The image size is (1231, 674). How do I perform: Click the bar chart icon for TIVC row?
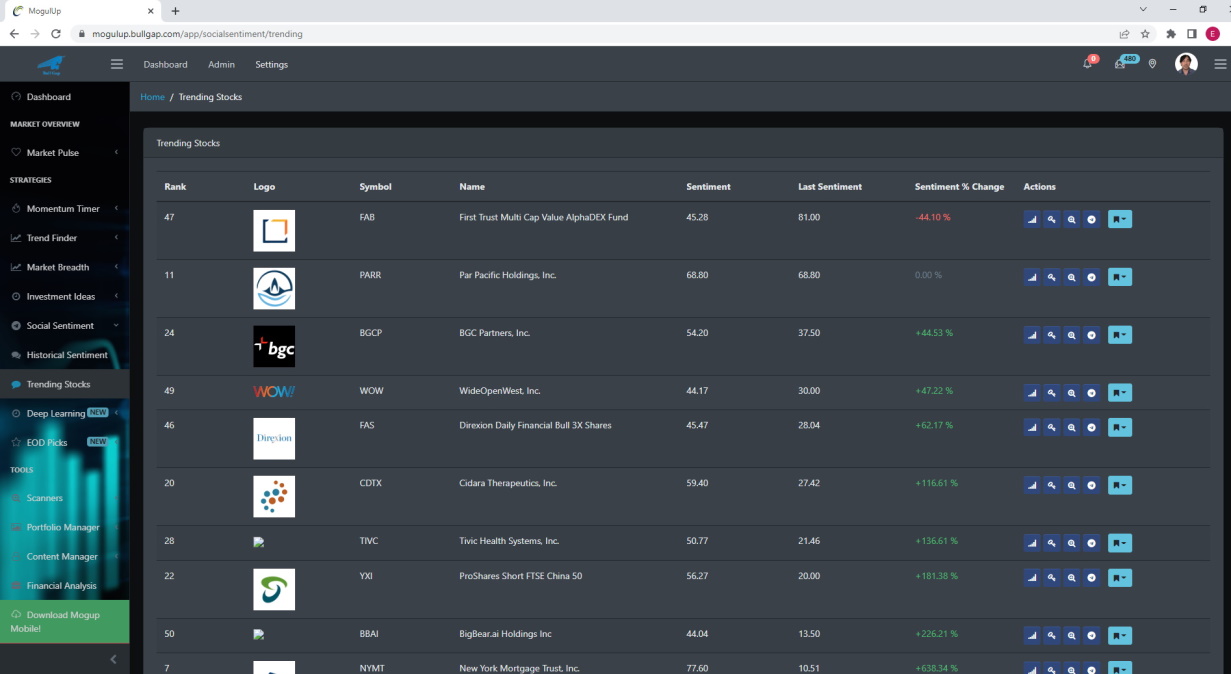pyautogui.click(x=1032, y=543)
